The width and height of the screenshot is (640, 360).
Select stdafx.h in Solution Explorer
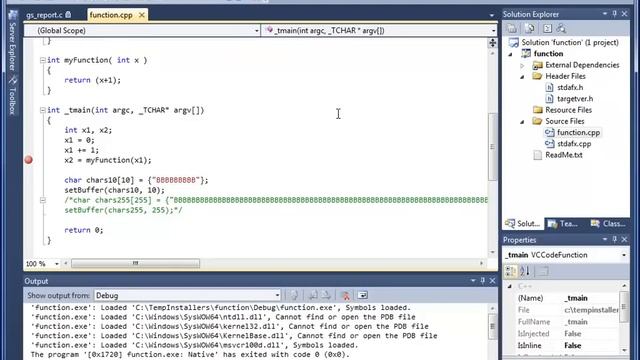click(x=570, y=87)
